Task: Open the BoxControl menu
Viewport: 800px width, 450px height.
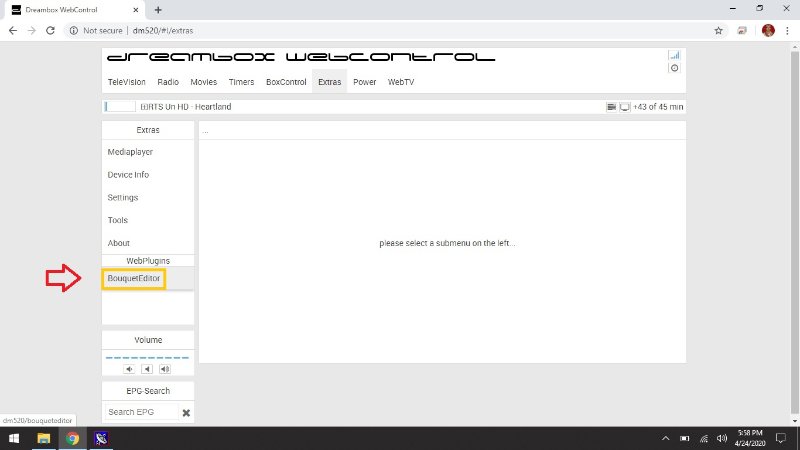Action: pos(286,82)
